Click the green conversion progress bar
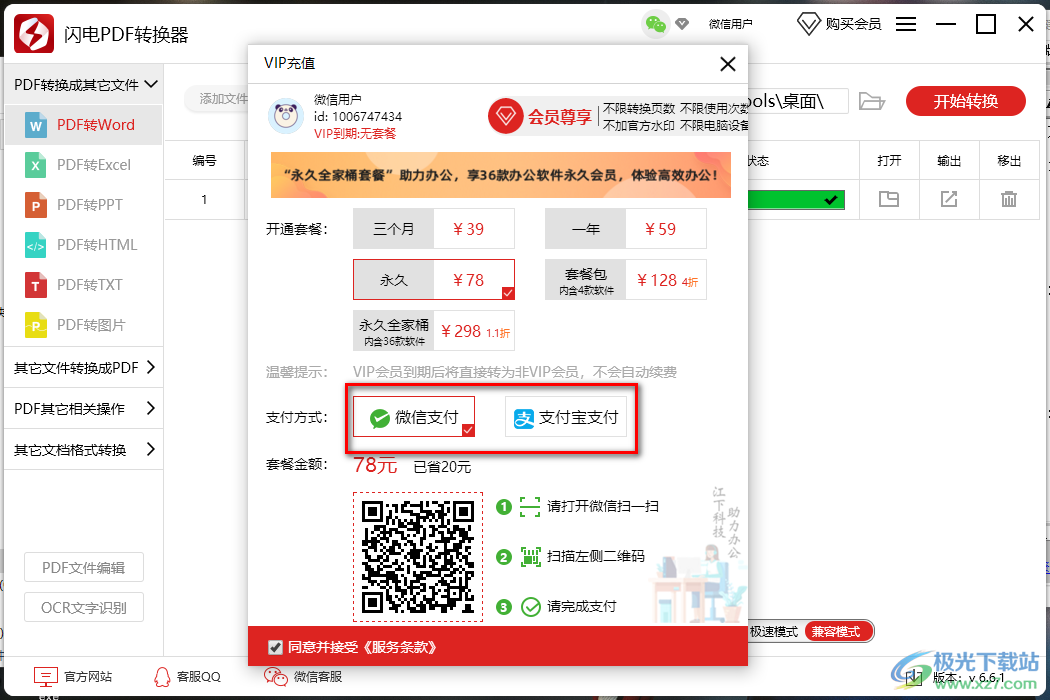Image resolution: width=1050 pixels, height=700 pixels. click(x=796, y=200)
